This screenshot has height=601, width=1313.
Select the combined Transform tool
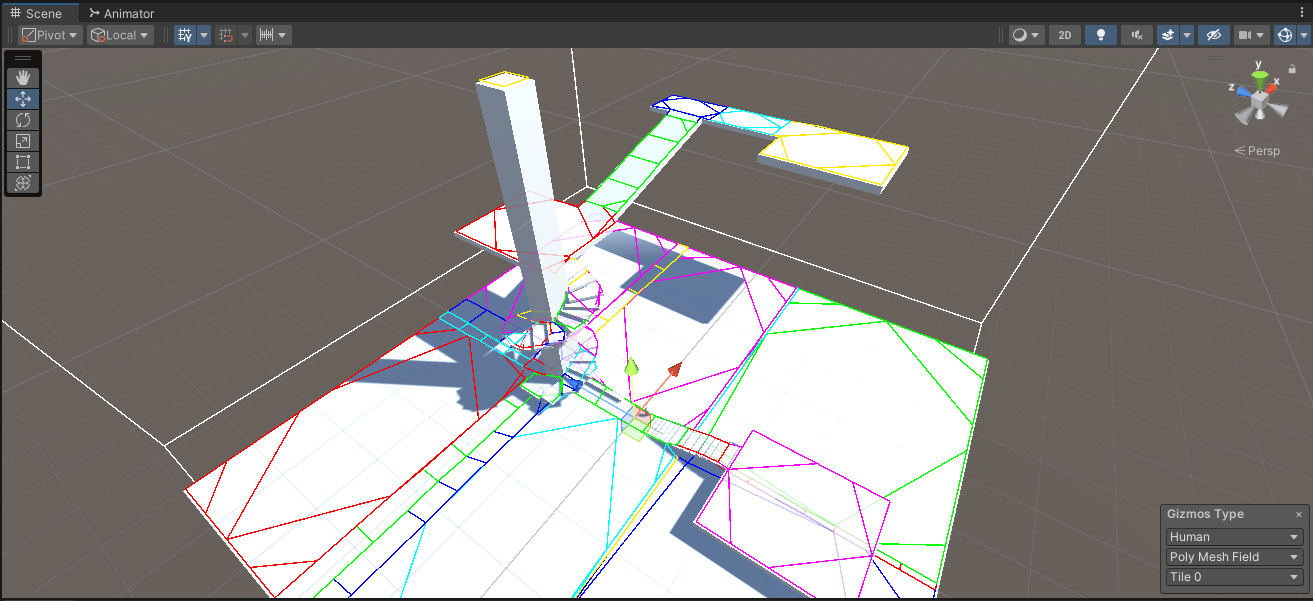[23, 183]
